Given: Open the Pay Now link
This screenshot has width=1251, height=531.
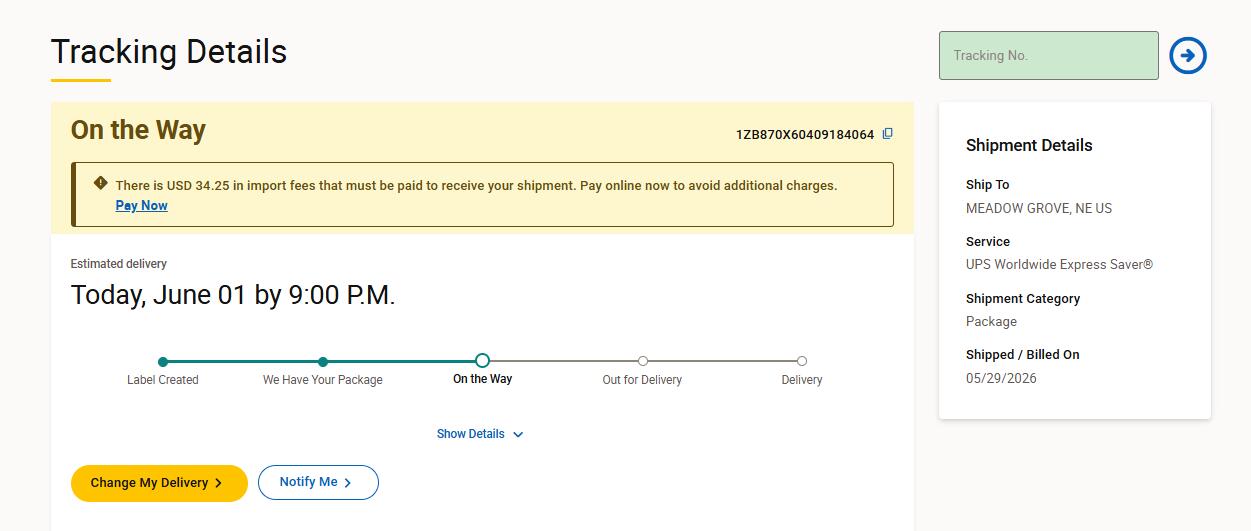Looking at the screenshot, I should coord(141,205).
